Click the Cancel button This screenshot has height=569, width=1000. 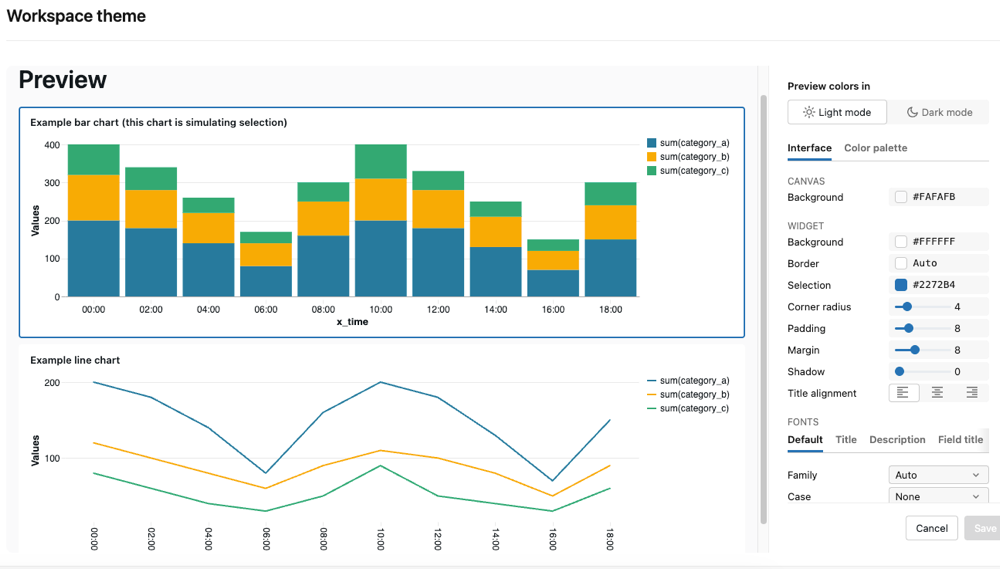(x=931, y=528)
